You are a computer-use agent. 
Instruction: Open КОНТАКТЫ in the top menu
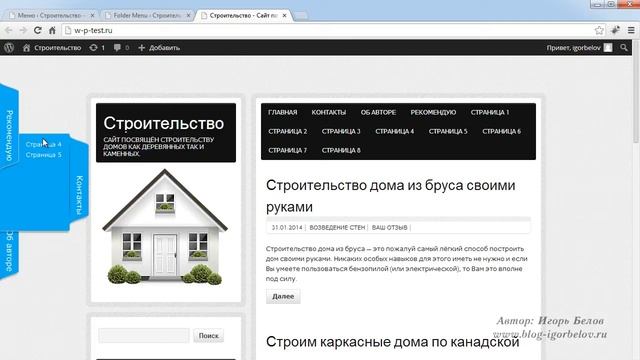pyautogui.click(x=329, y=112)
